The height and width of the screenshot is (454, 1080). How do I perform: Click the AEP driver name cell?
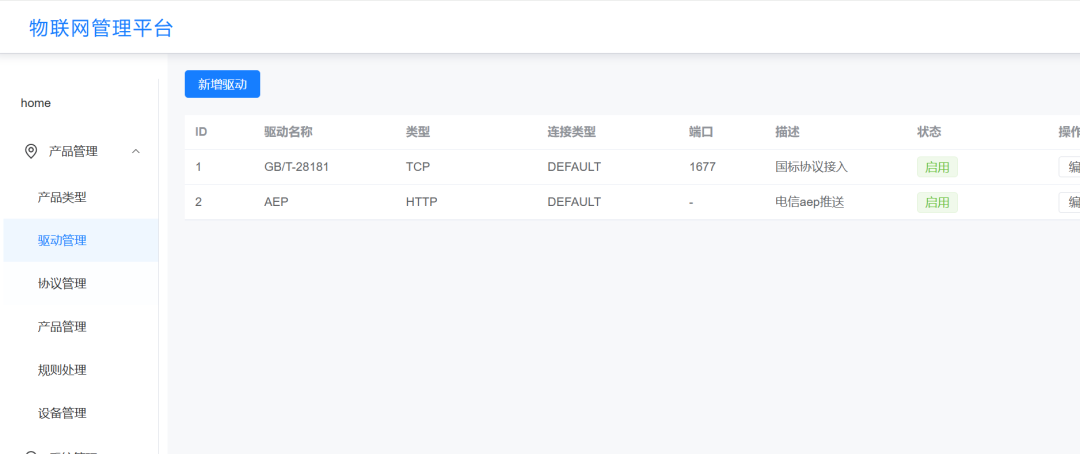click(x=275, y=203)
